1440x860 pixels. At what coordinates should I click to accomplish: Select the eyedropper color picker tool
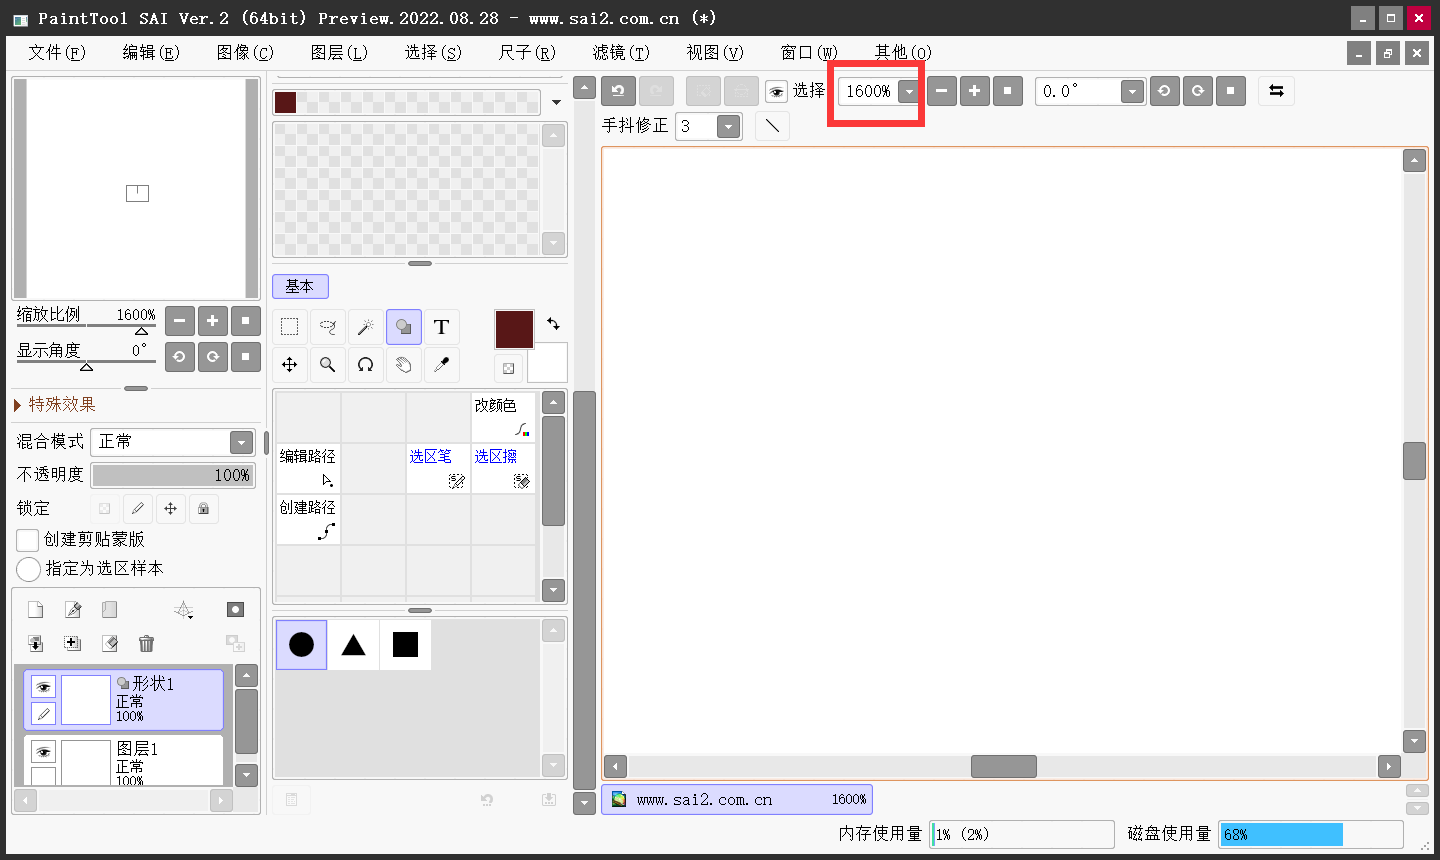(441, 365)
